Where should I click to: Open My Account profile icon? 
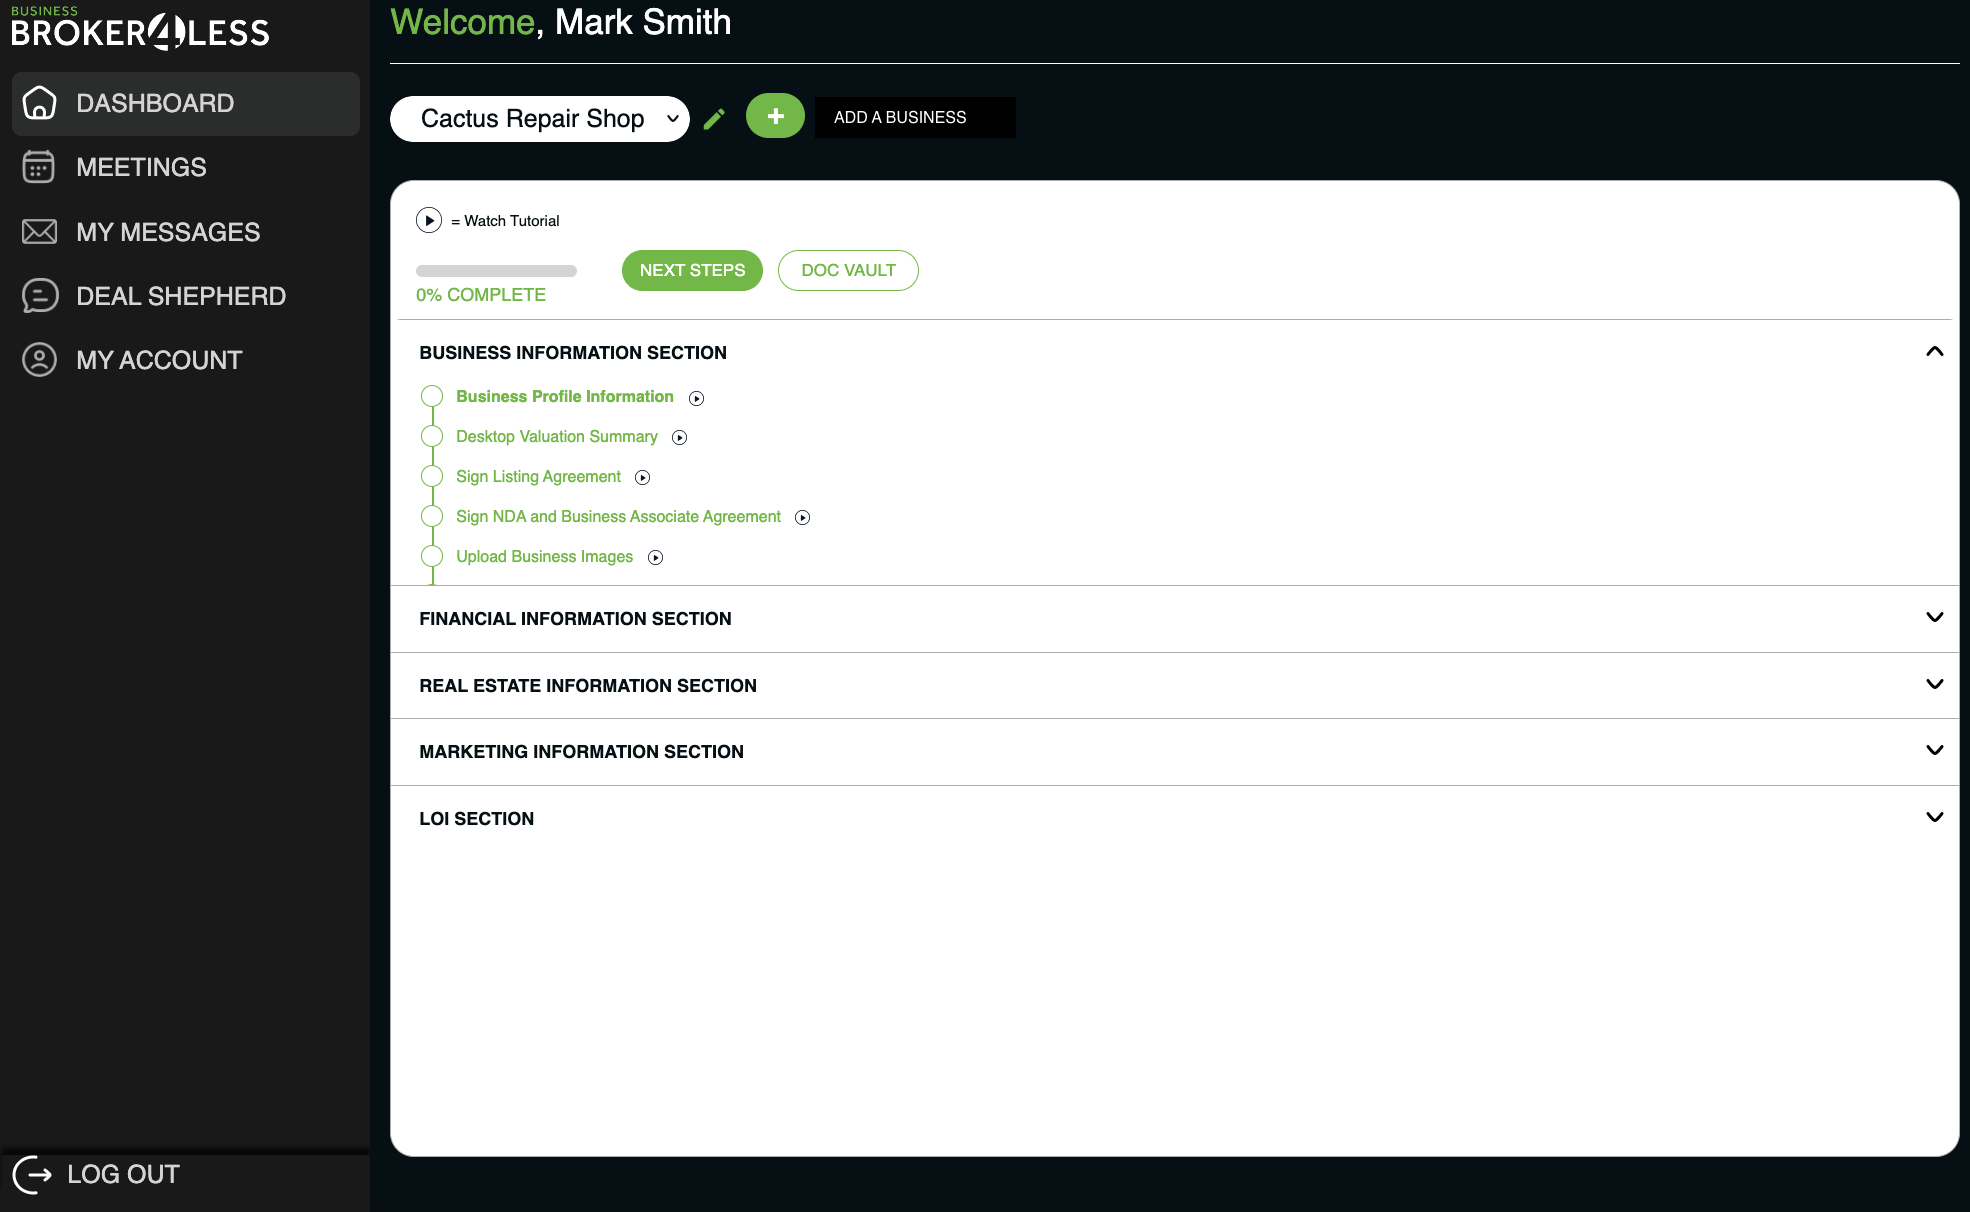(38, 359)
